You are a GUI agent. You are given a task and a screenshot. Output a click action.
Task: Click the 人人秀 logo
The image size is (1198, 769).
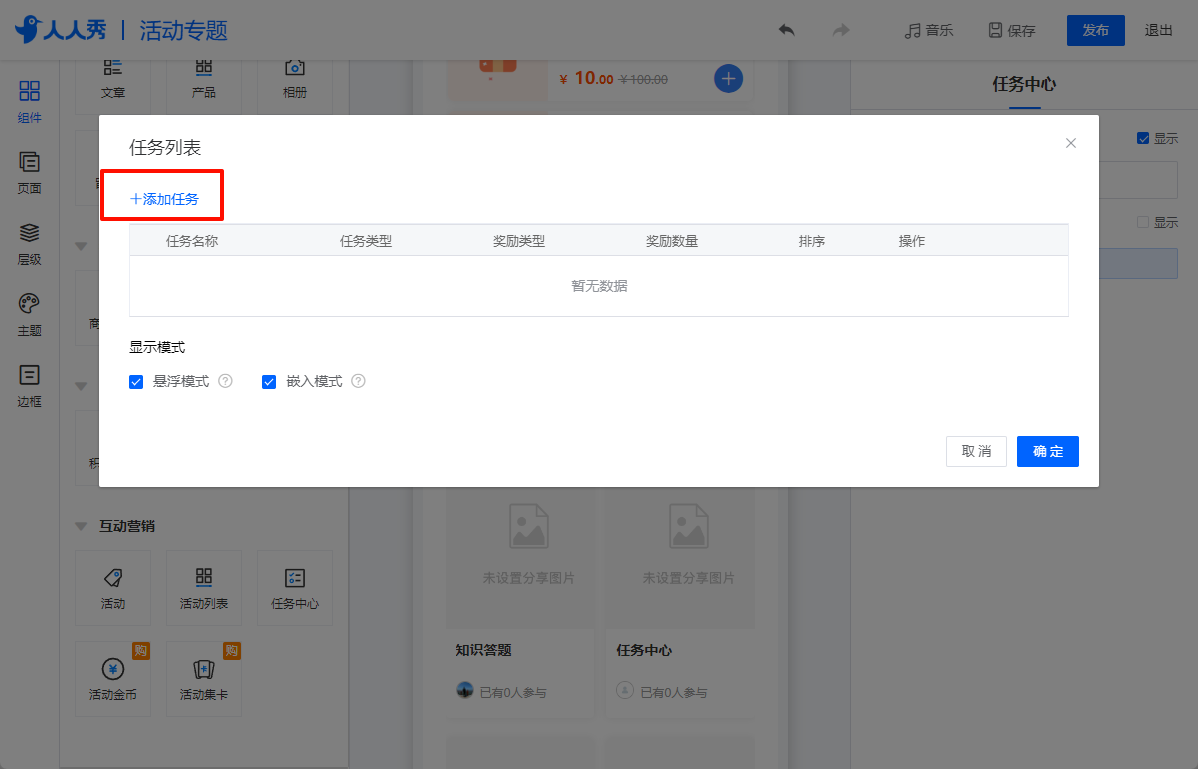[61, 30]
